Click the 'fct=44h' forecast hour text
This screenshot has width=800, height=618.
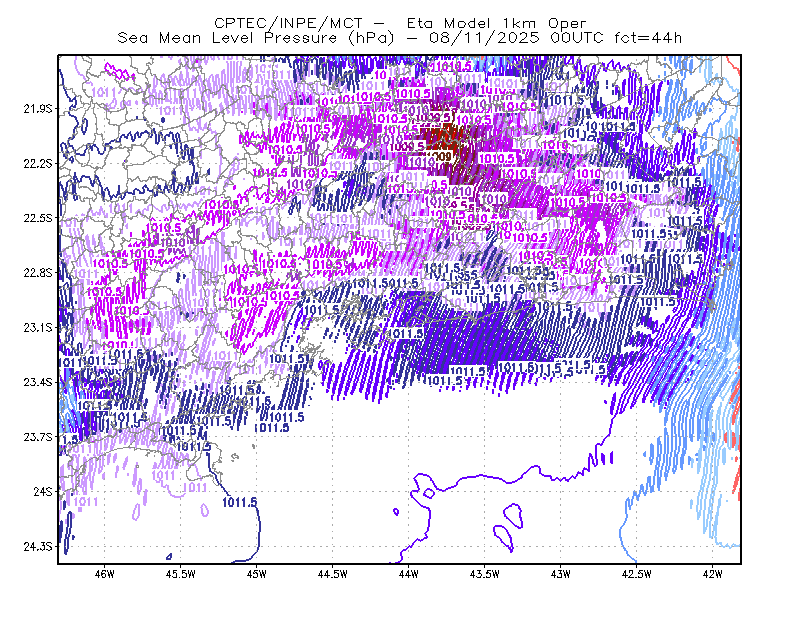pos(648,38)
